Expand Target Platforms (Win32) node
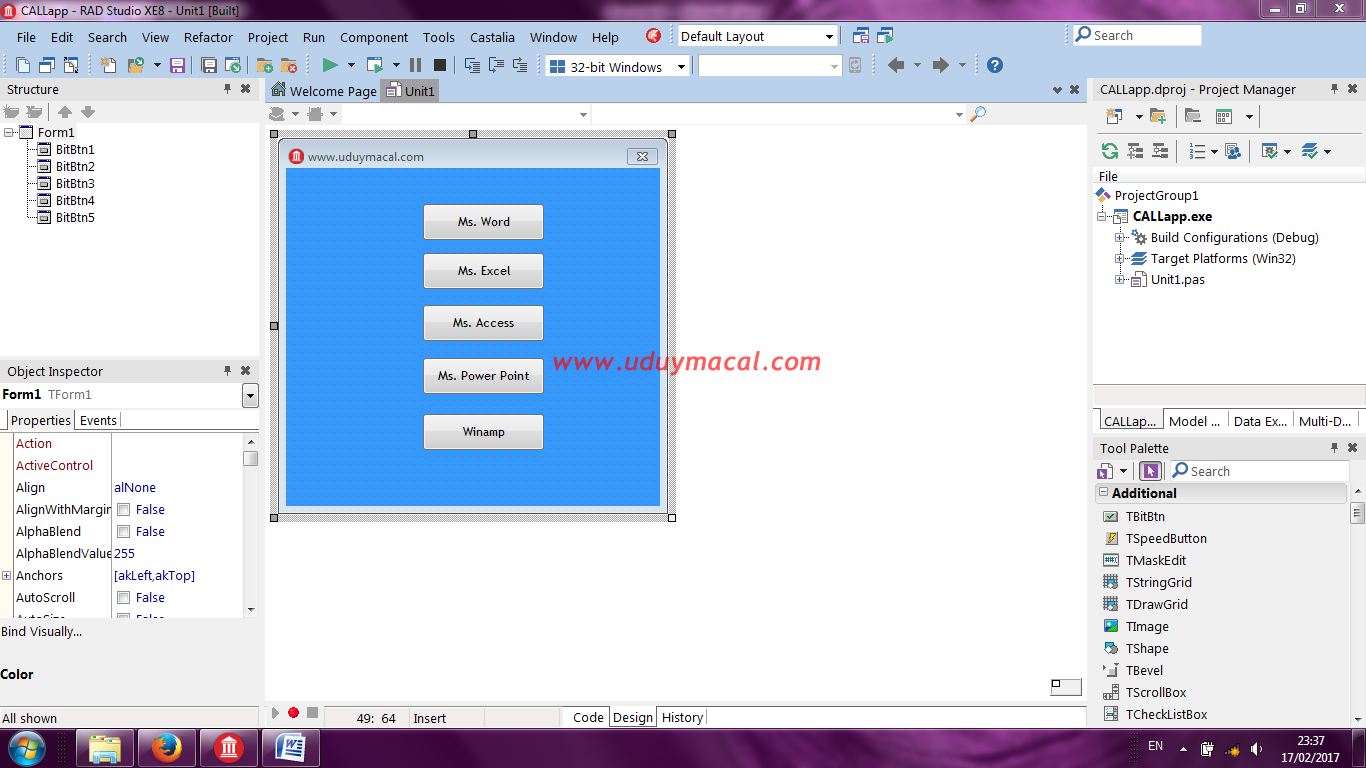1366x768 pixels. coord(1120,259)
